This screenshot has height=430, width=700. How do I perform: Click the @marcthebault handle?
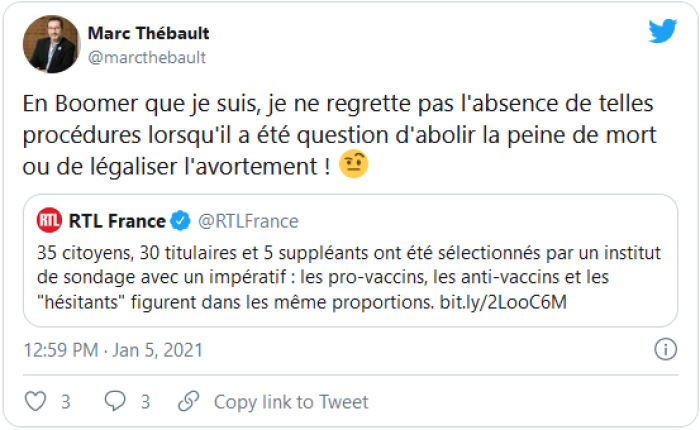click(146, 57)
